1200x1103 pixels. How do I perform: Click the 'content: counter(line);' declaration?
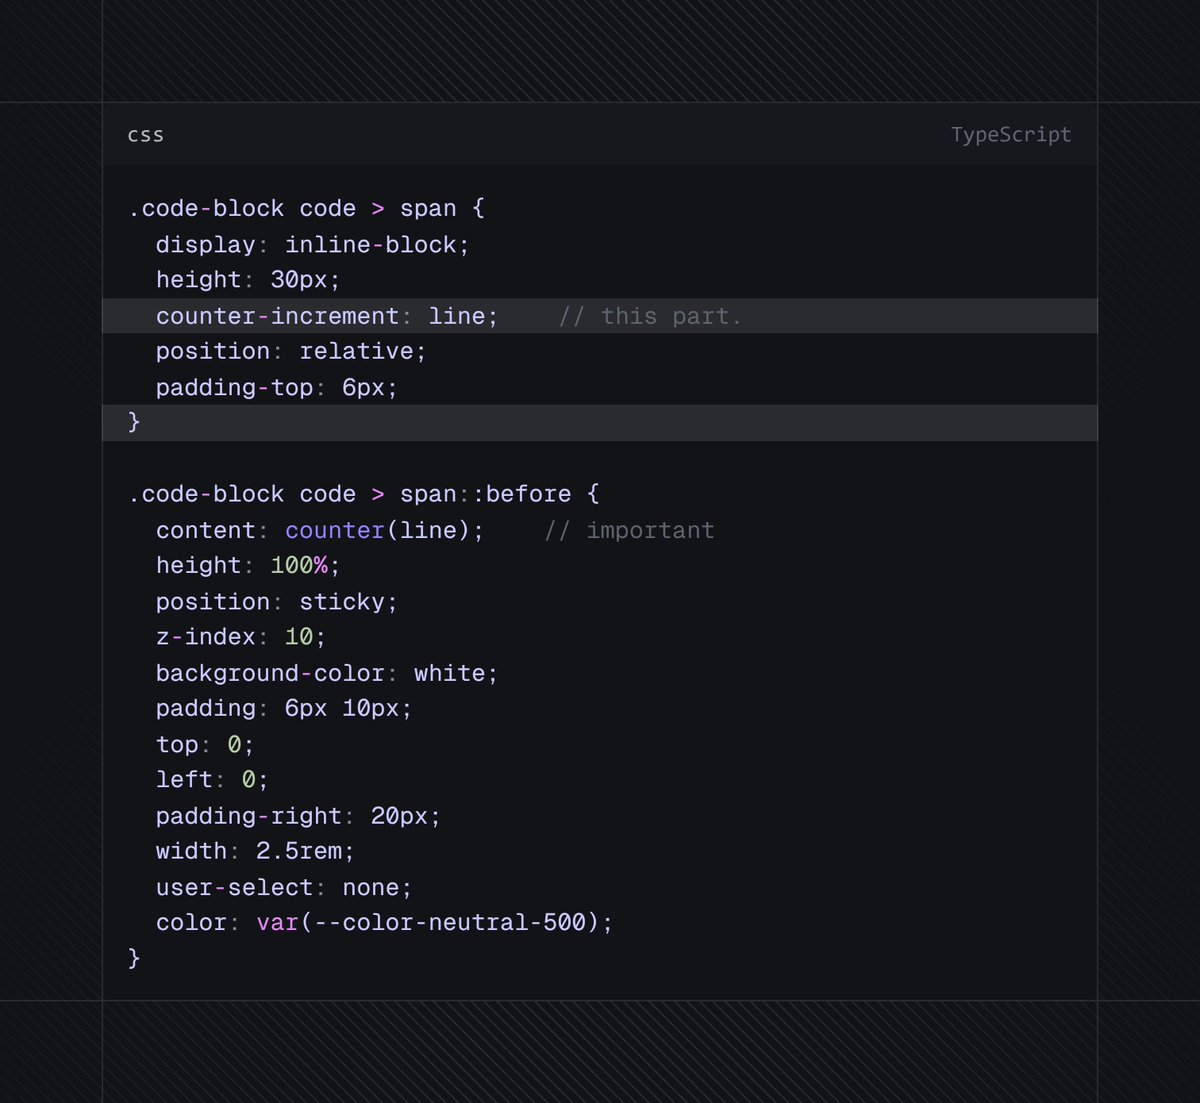click(x=320, y=530)
